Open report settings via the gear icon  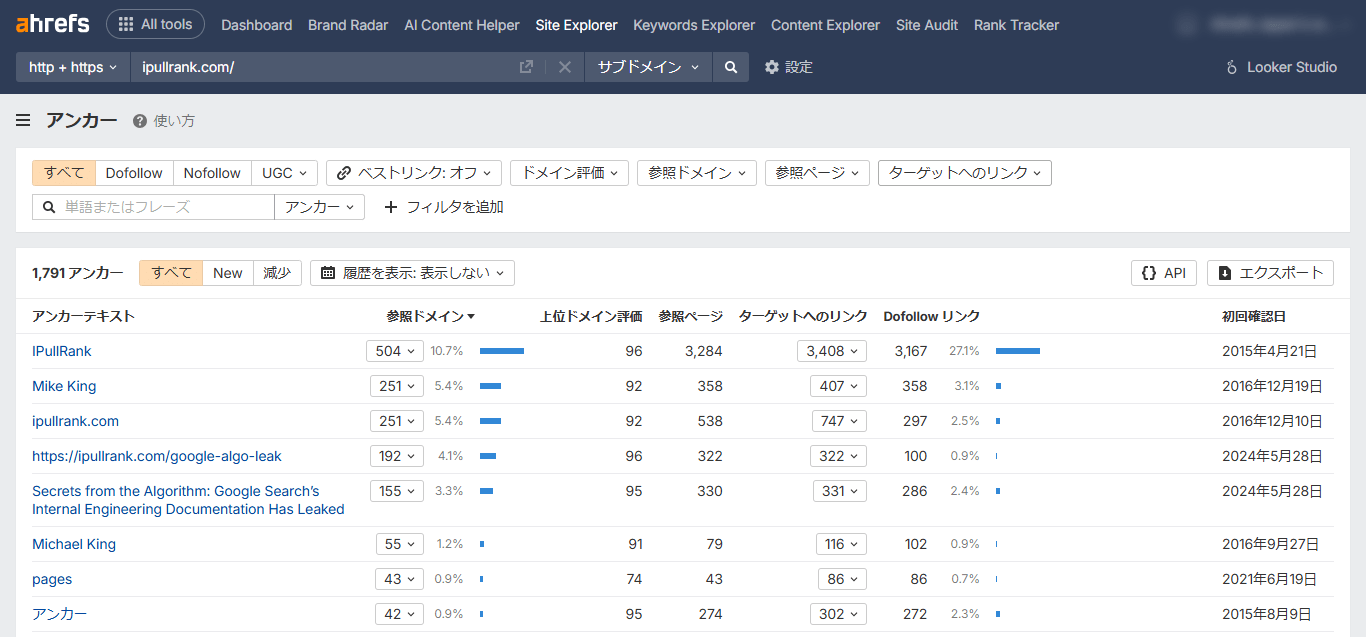click(x=770, y=67)
